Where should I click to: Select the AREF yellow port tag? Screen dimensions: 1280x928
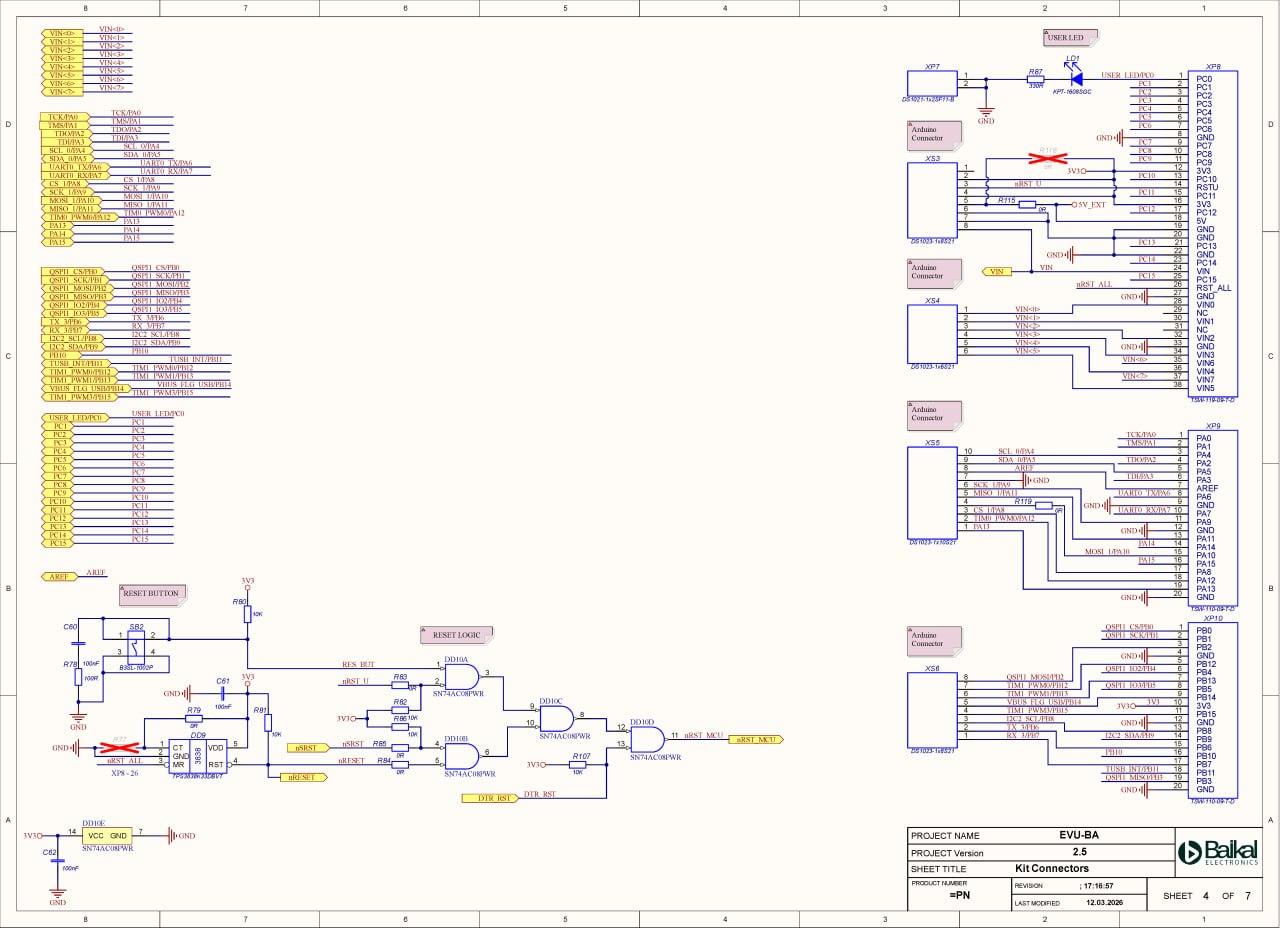(59, 577)
